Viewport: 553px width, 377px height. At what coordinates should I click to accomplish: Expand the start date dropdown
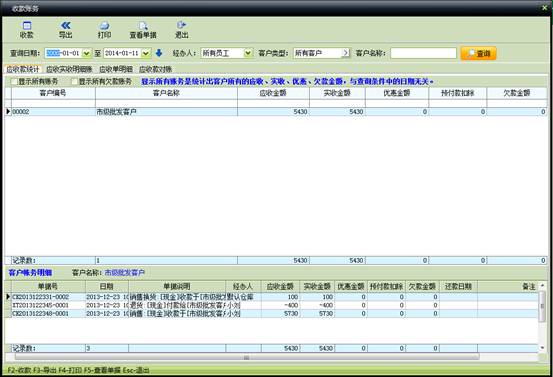(x=87, y=53)
